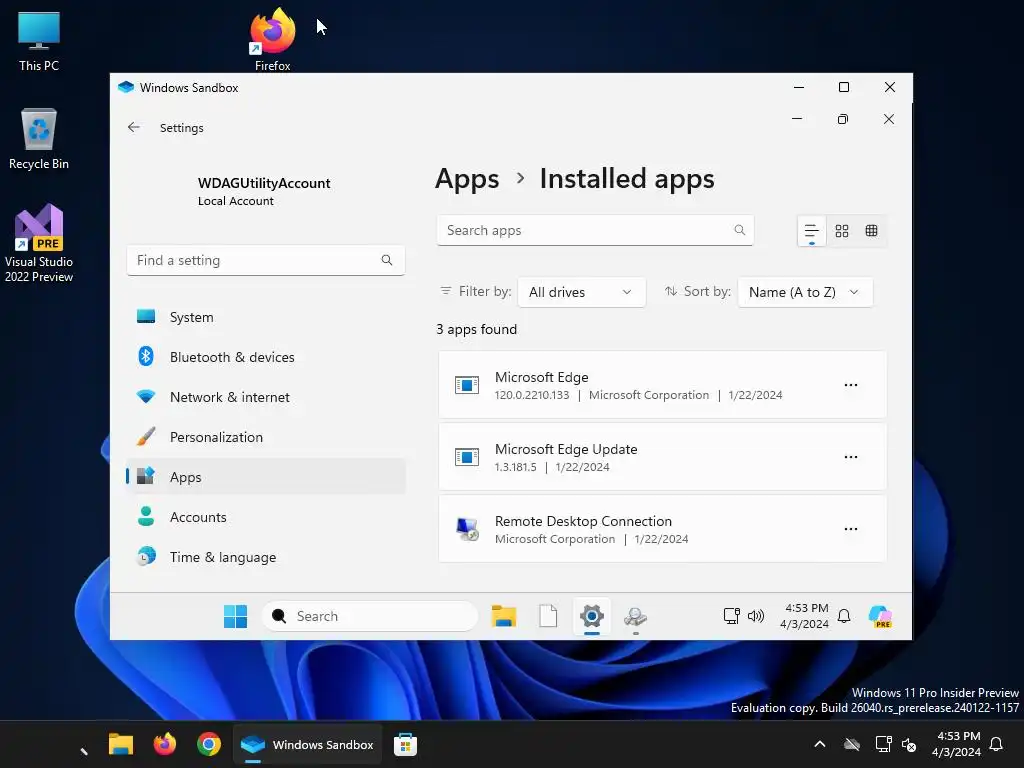
Task: Open sandbox Start menu Windows logo
Action: [235, 616]
